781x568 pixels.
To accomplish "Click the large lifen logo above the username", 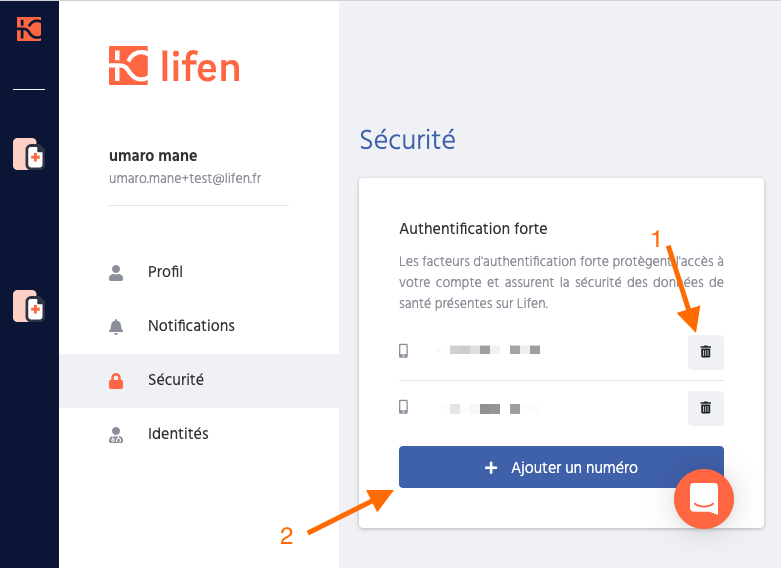I will pos(174,66).
